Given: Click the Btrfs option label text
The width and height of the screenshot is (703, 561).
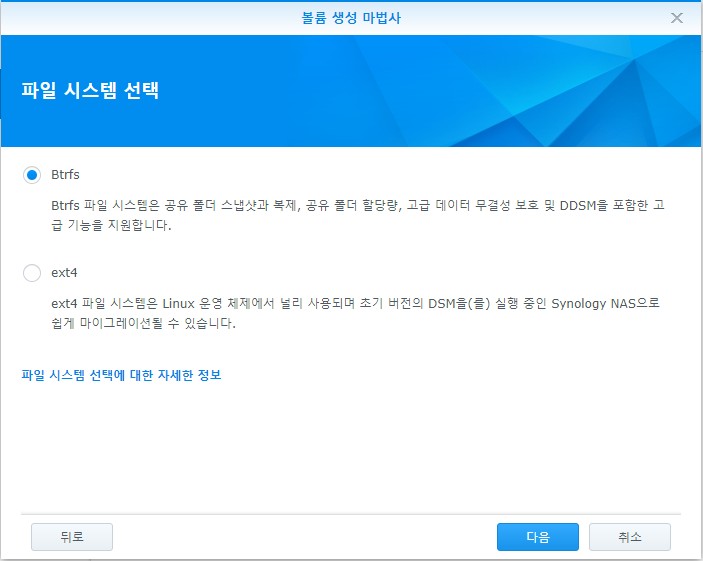Looking at the screenshot, I should [65, 174].
